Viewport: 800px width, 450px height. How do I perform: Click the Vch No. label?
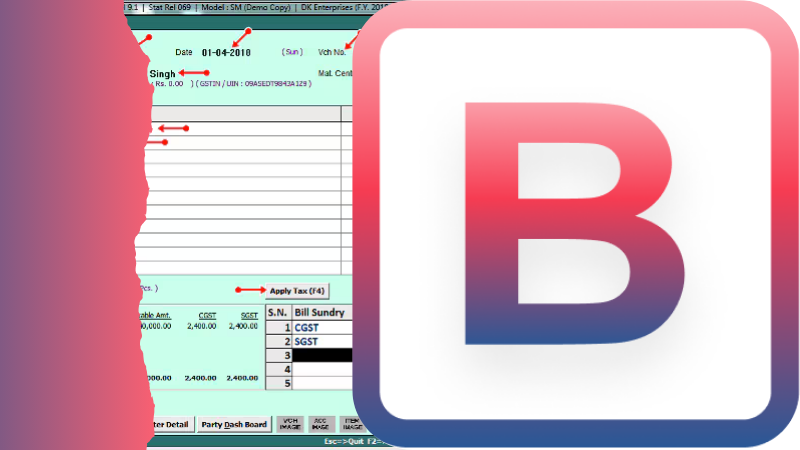332,52
